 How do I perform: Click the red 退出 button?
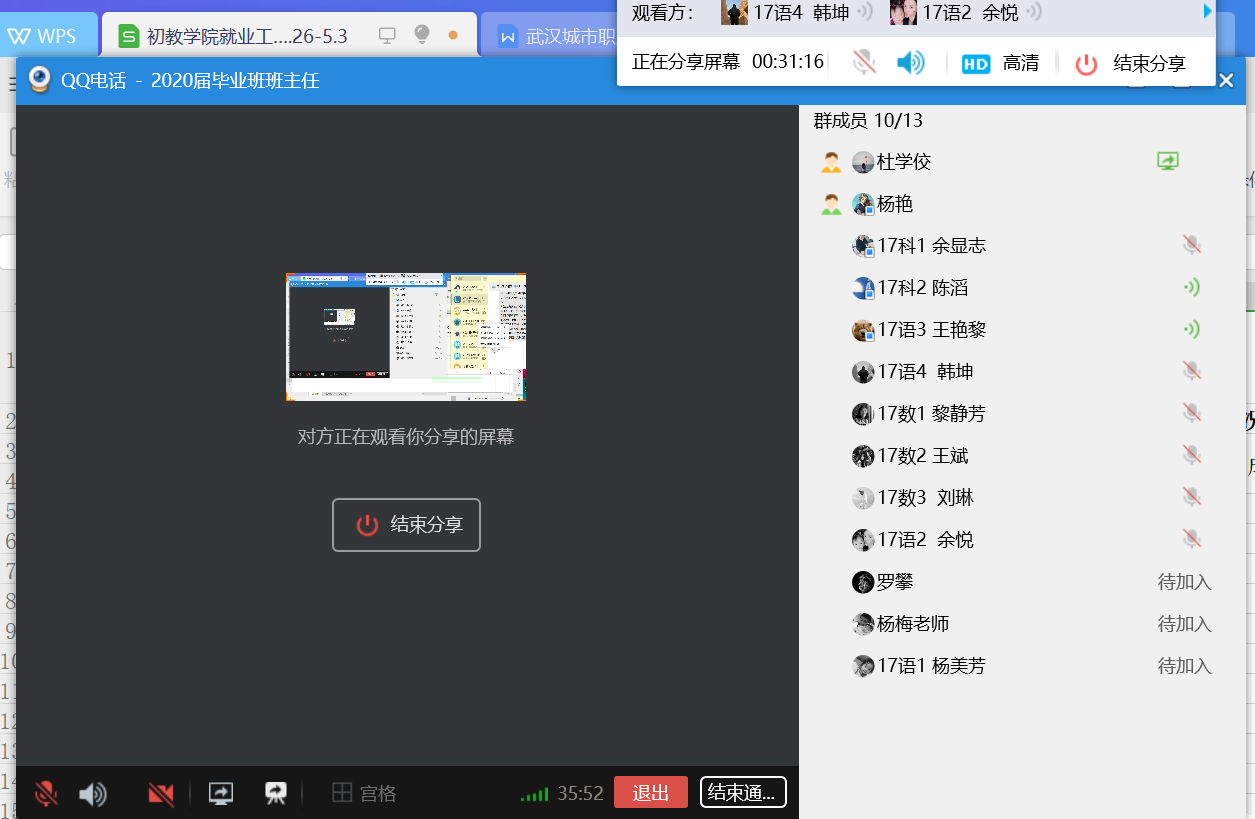pos(650,793)
